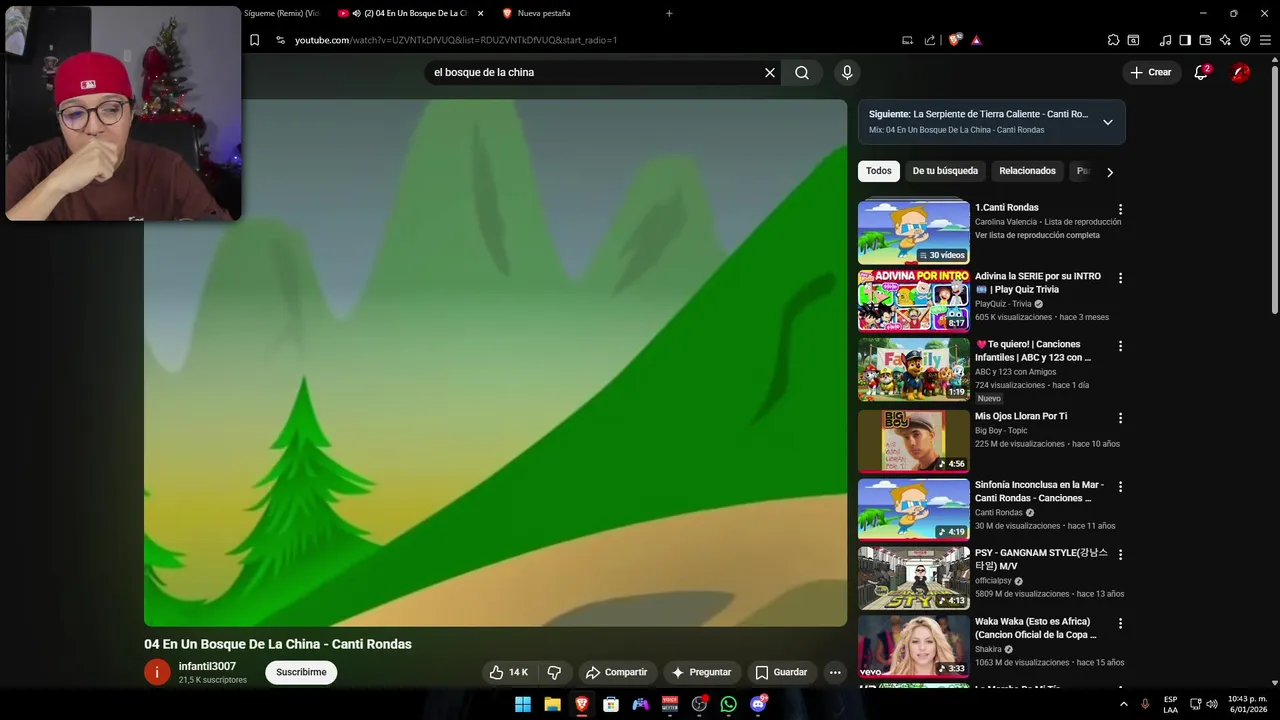Open Brave Wallet icon
Viewport: 1280px width, 720px height.
[1205, 40]
